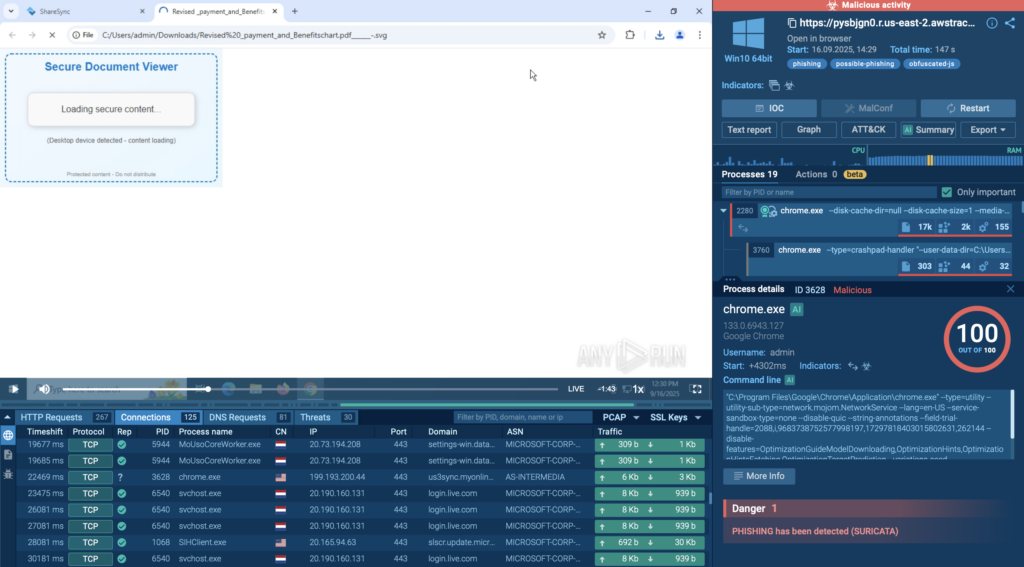Click the AI badge beside chrome.exe title
Image resolution: width=1024 pixels, height=567 pixels.
tap(796, 310)
